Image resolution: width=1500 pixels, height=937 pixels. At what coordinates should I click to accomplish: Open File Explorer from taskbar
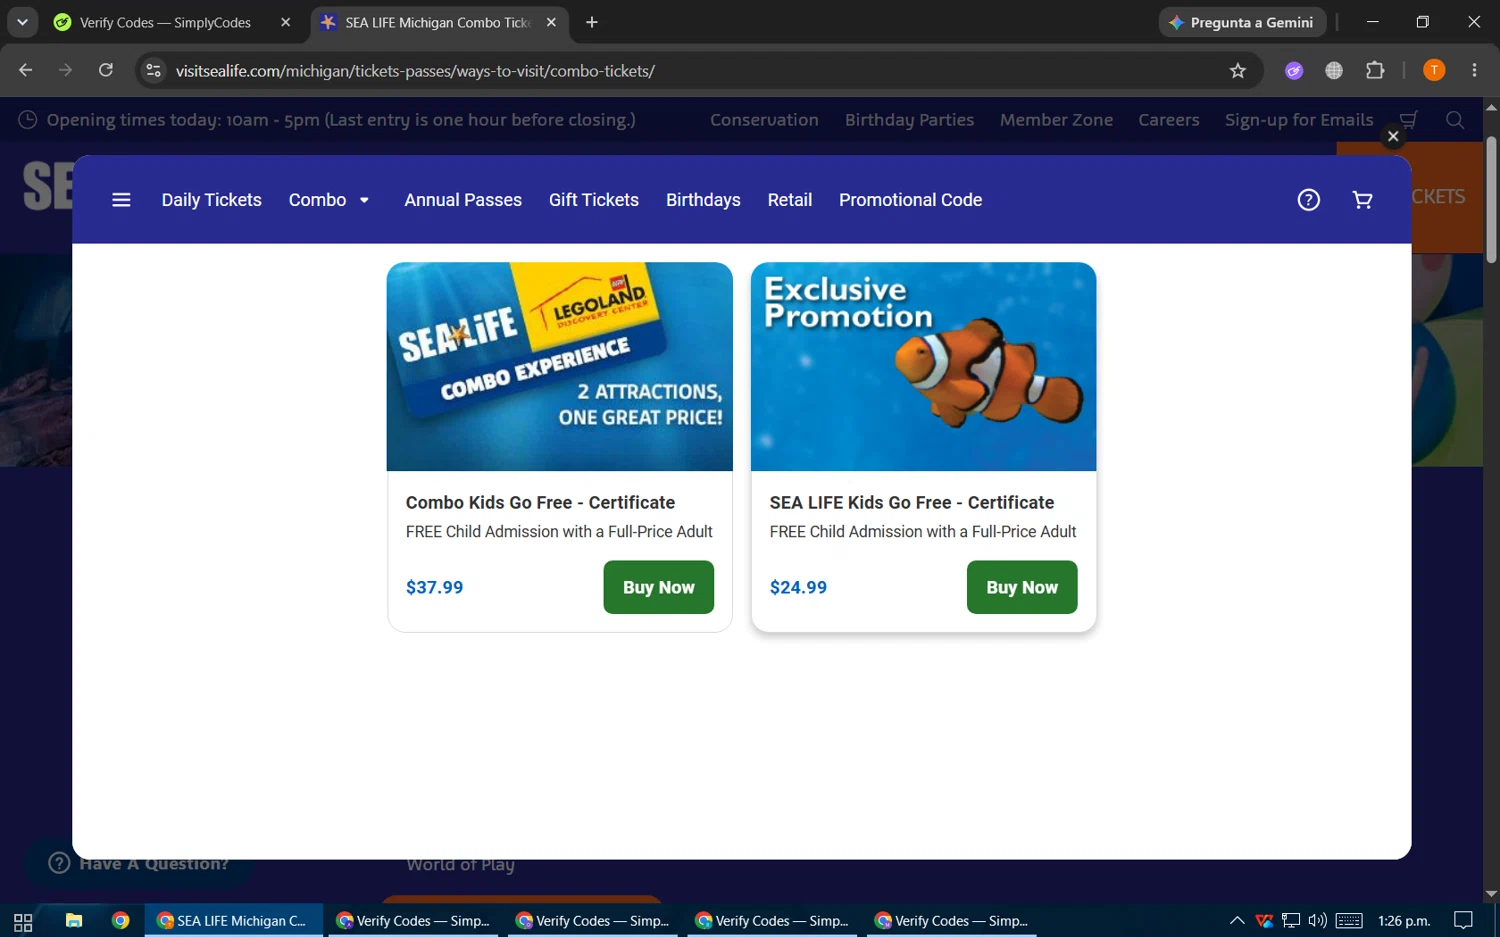74,921
